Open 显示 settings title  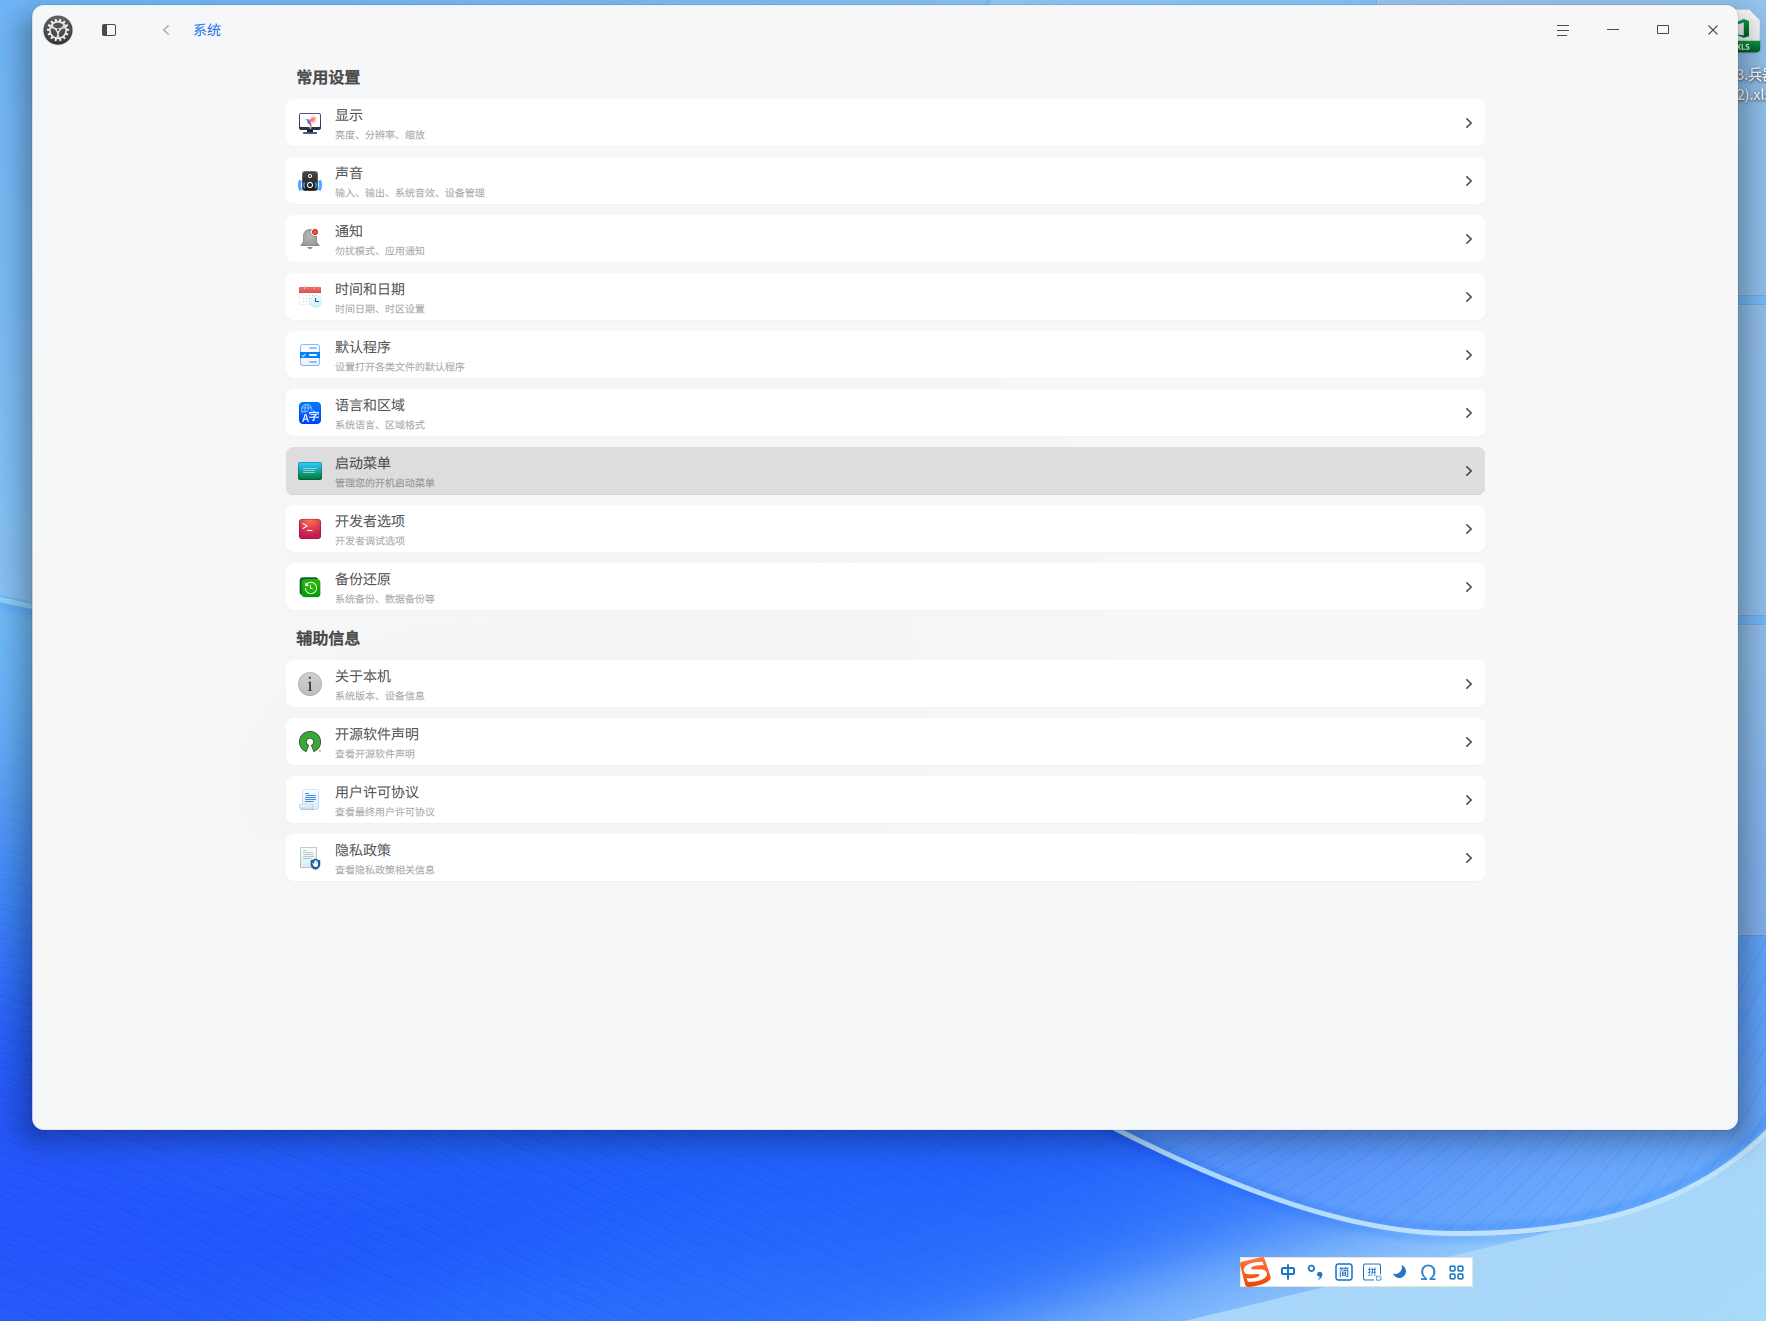point(349,115)
